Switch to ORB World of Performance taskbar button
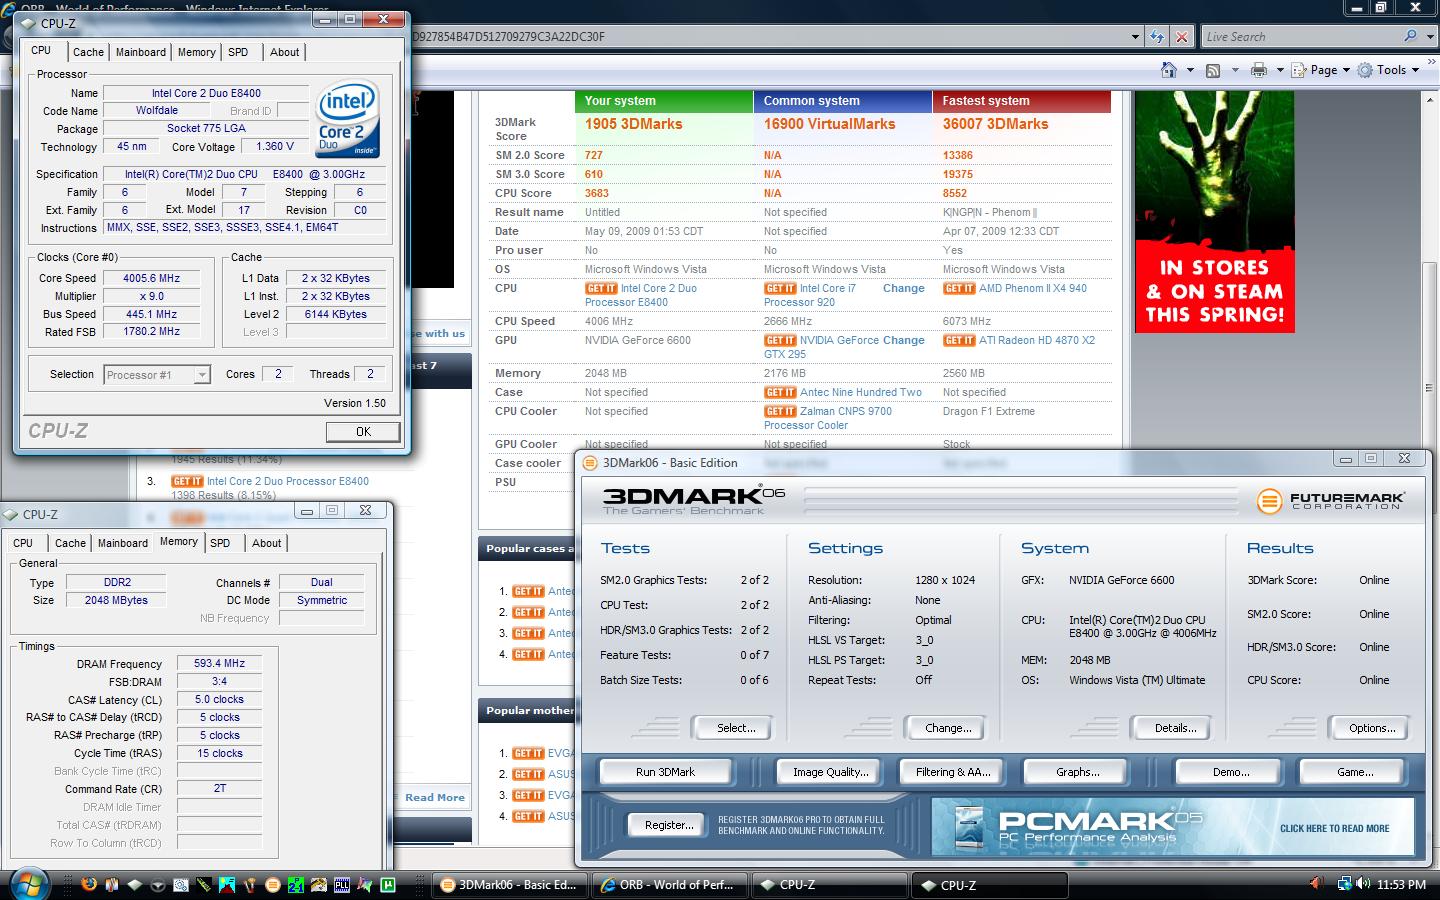1440x900 pixels. pyautogui.click(x=667, y=885)
